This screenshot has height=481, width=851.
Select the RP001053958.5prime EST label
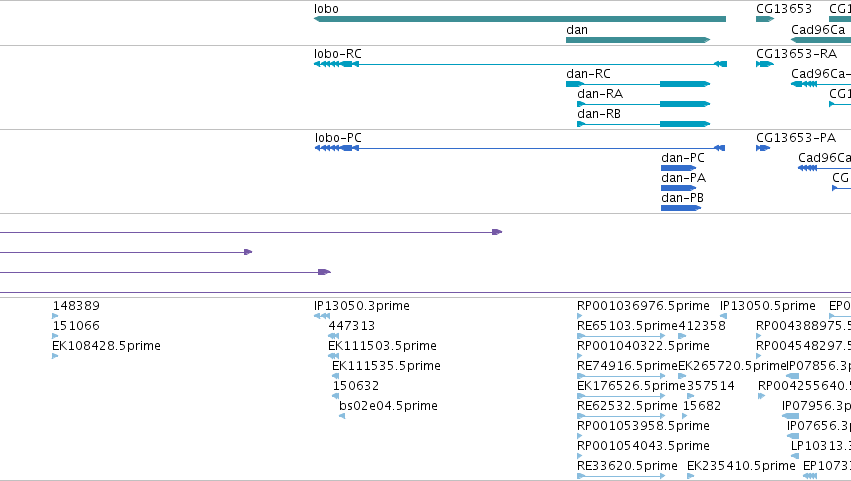(x=643, y=426)
